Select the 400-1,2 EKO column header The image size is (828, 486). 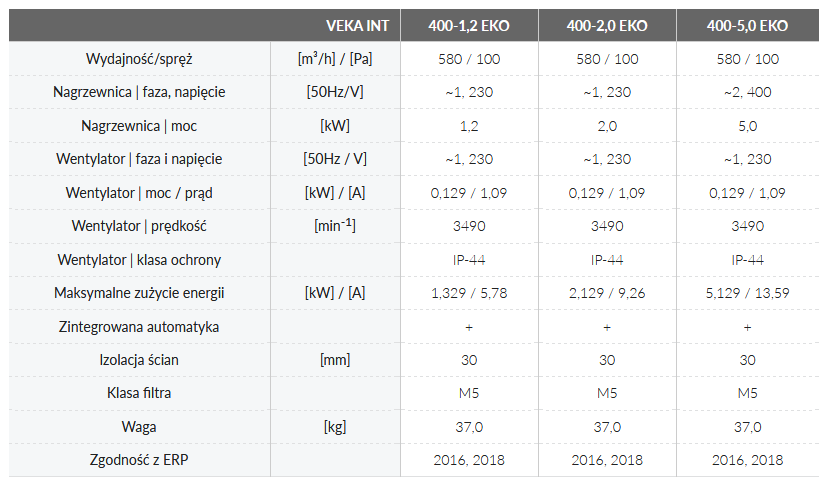469,26
